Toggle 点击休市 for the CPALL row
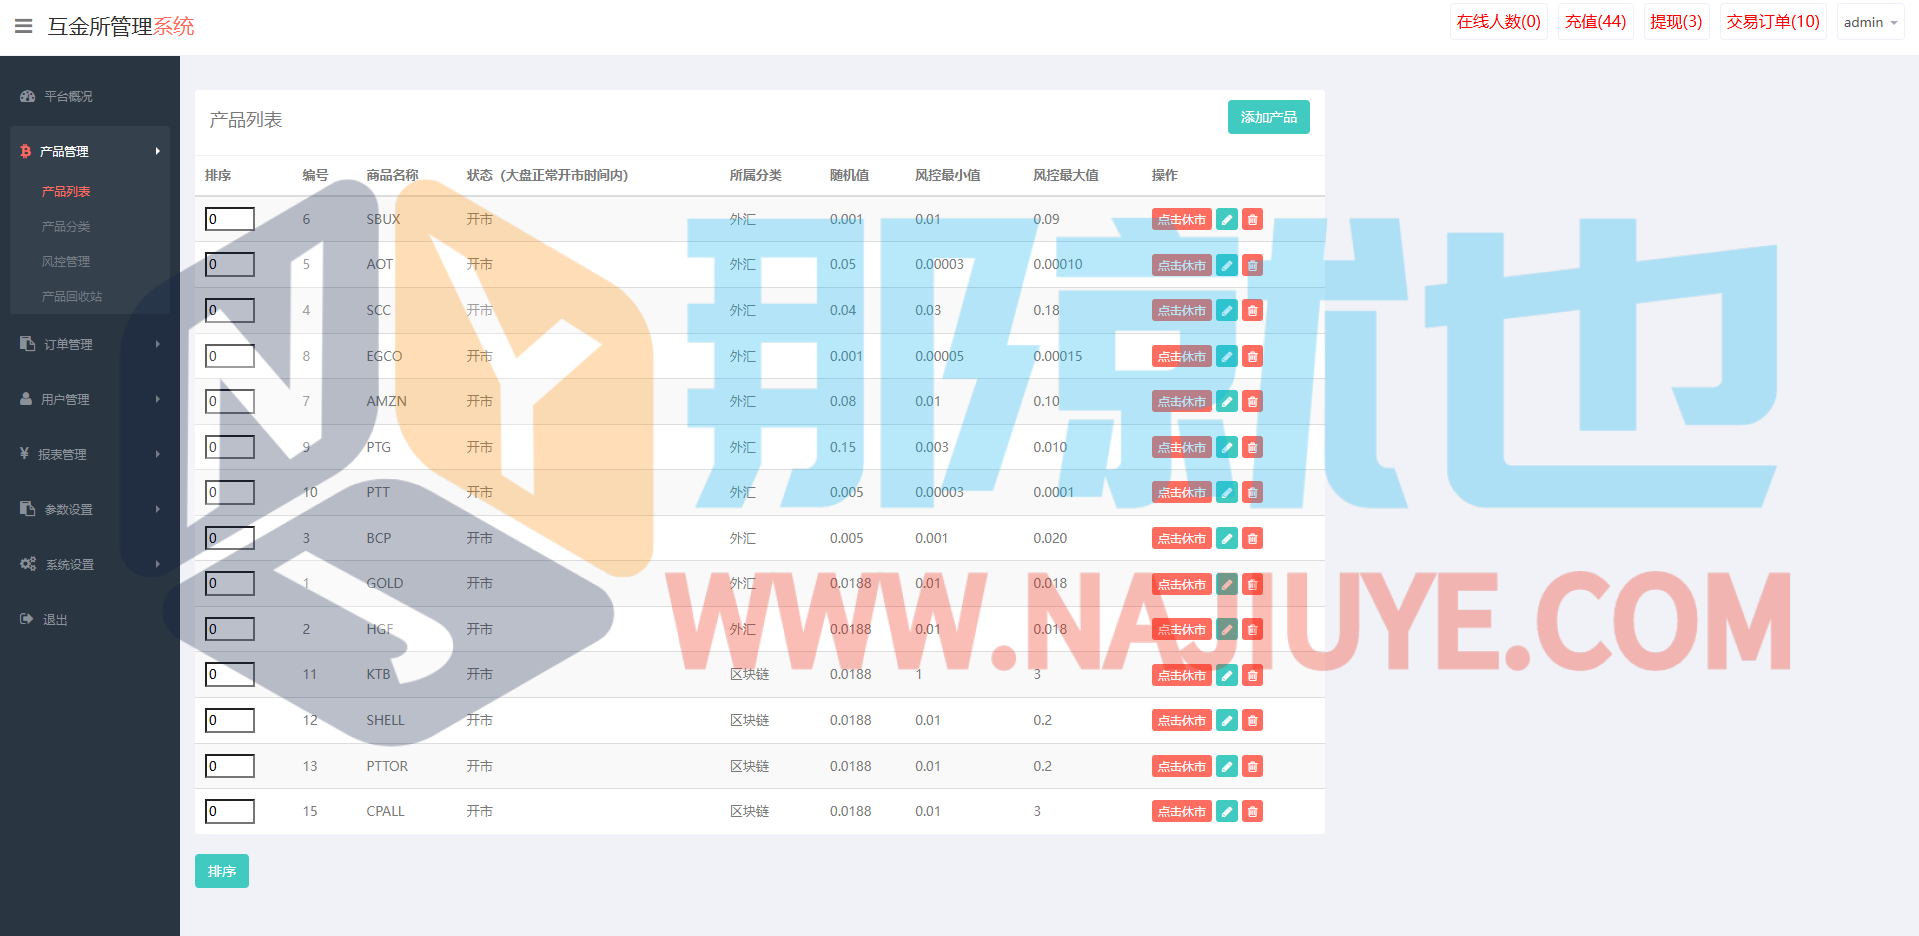 pos(1181,812)
